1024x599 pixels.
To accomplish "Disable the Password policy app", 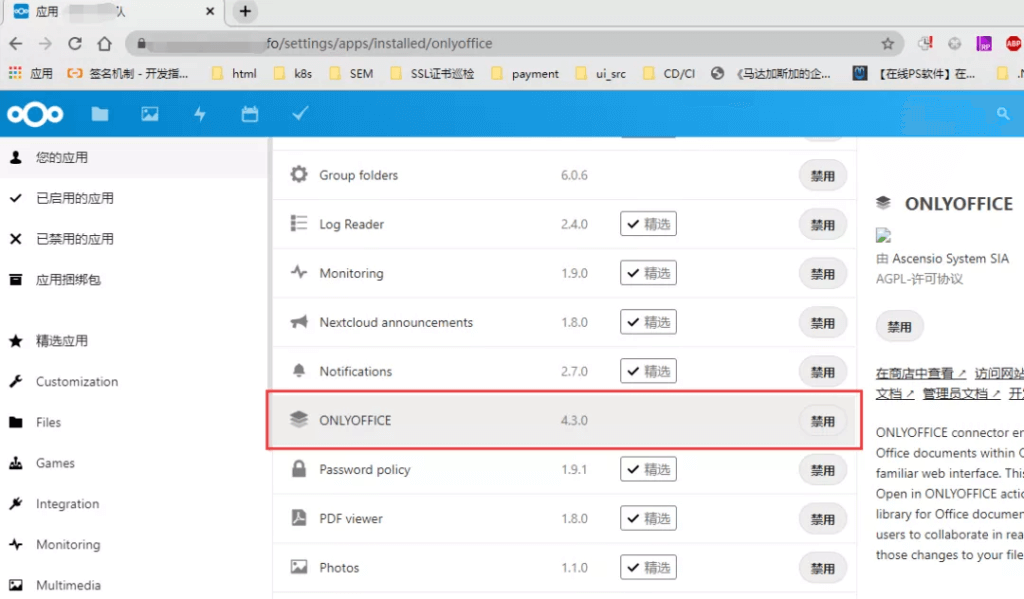I will pos(823,470).
